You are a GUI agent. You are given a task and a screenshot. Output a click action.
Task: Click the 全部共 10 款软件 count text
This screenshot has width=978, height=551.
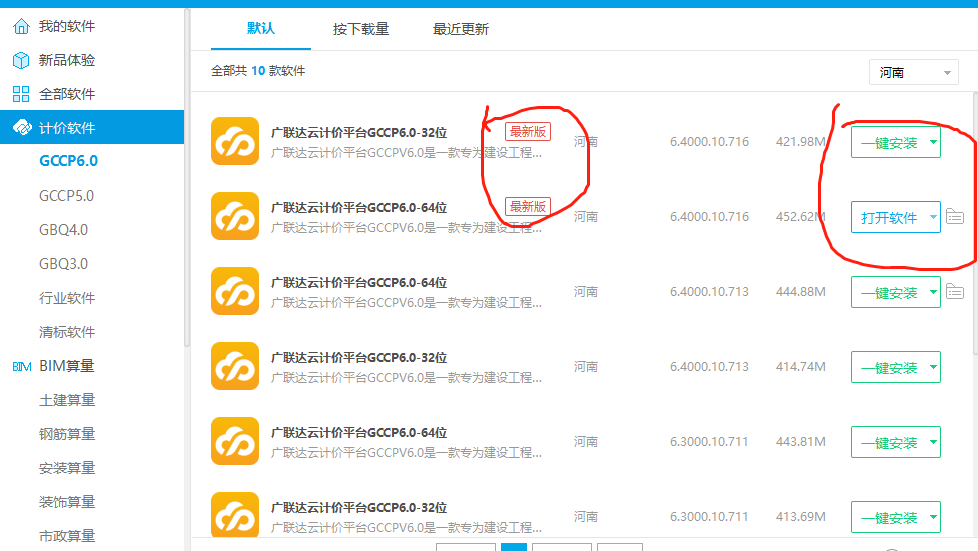258,71
